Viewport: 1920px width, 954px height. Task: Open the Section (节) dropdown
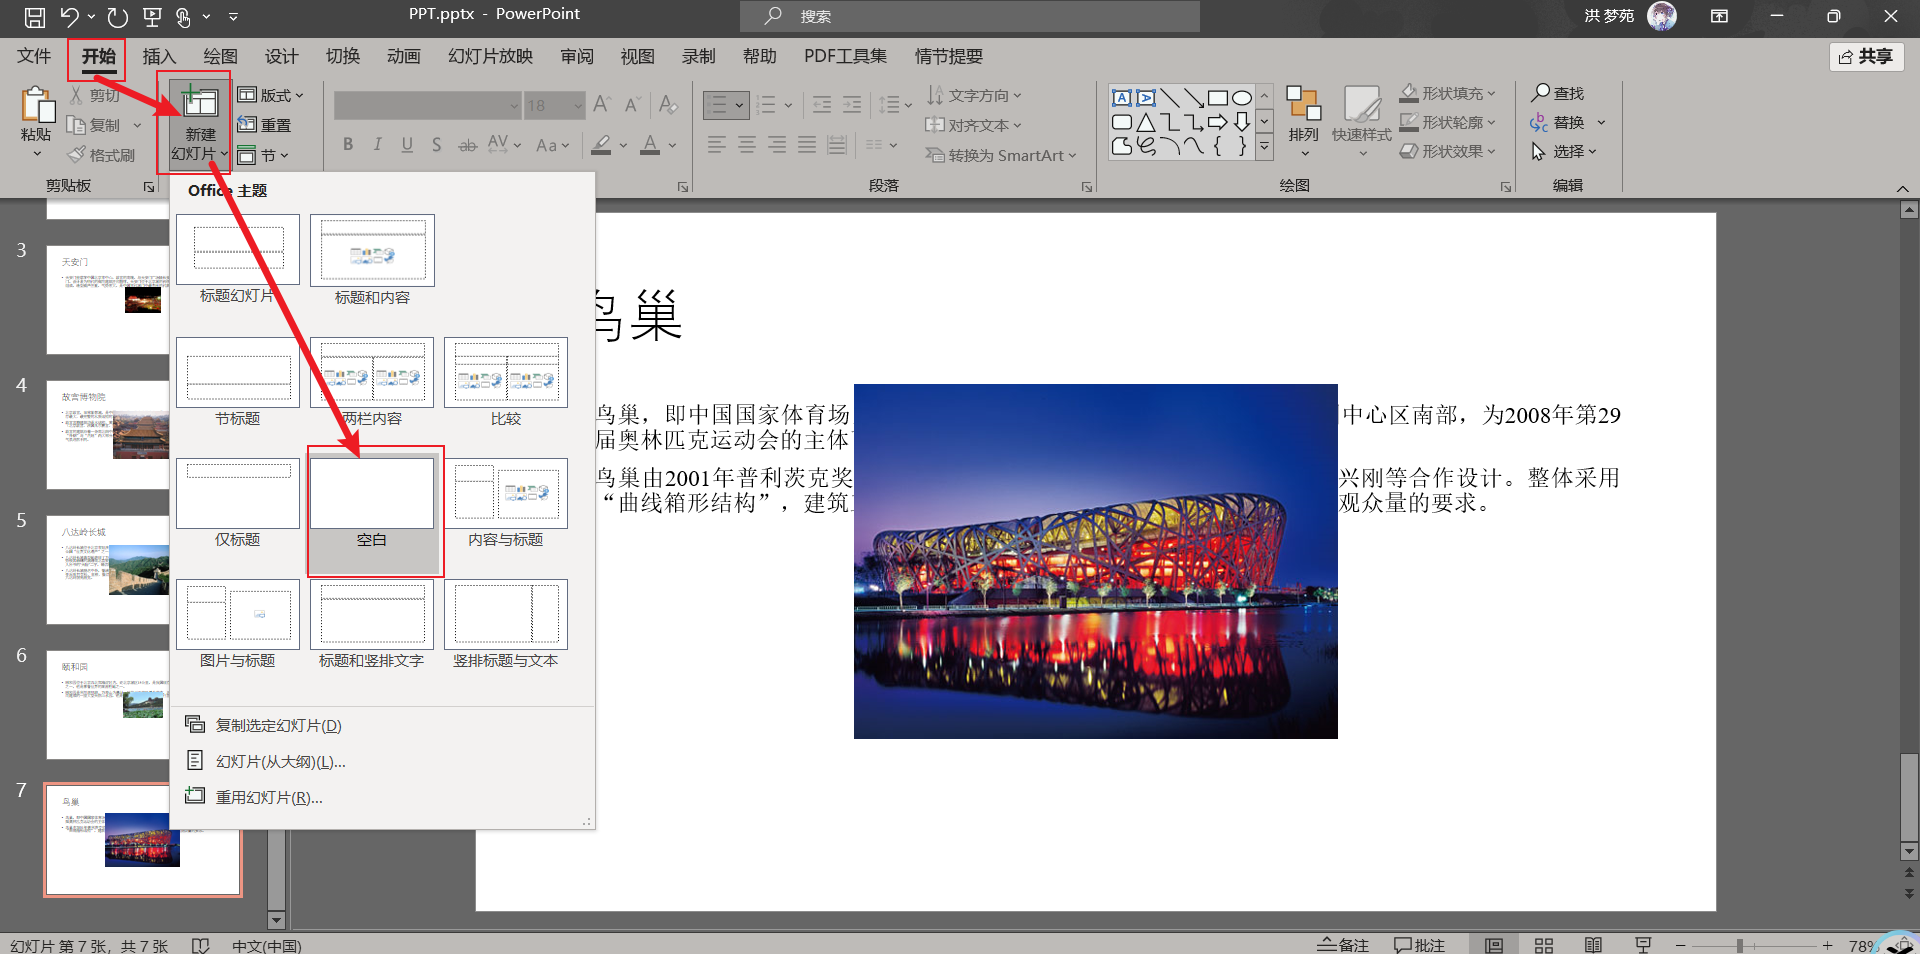pyautogui.click(x=263, y=155)
